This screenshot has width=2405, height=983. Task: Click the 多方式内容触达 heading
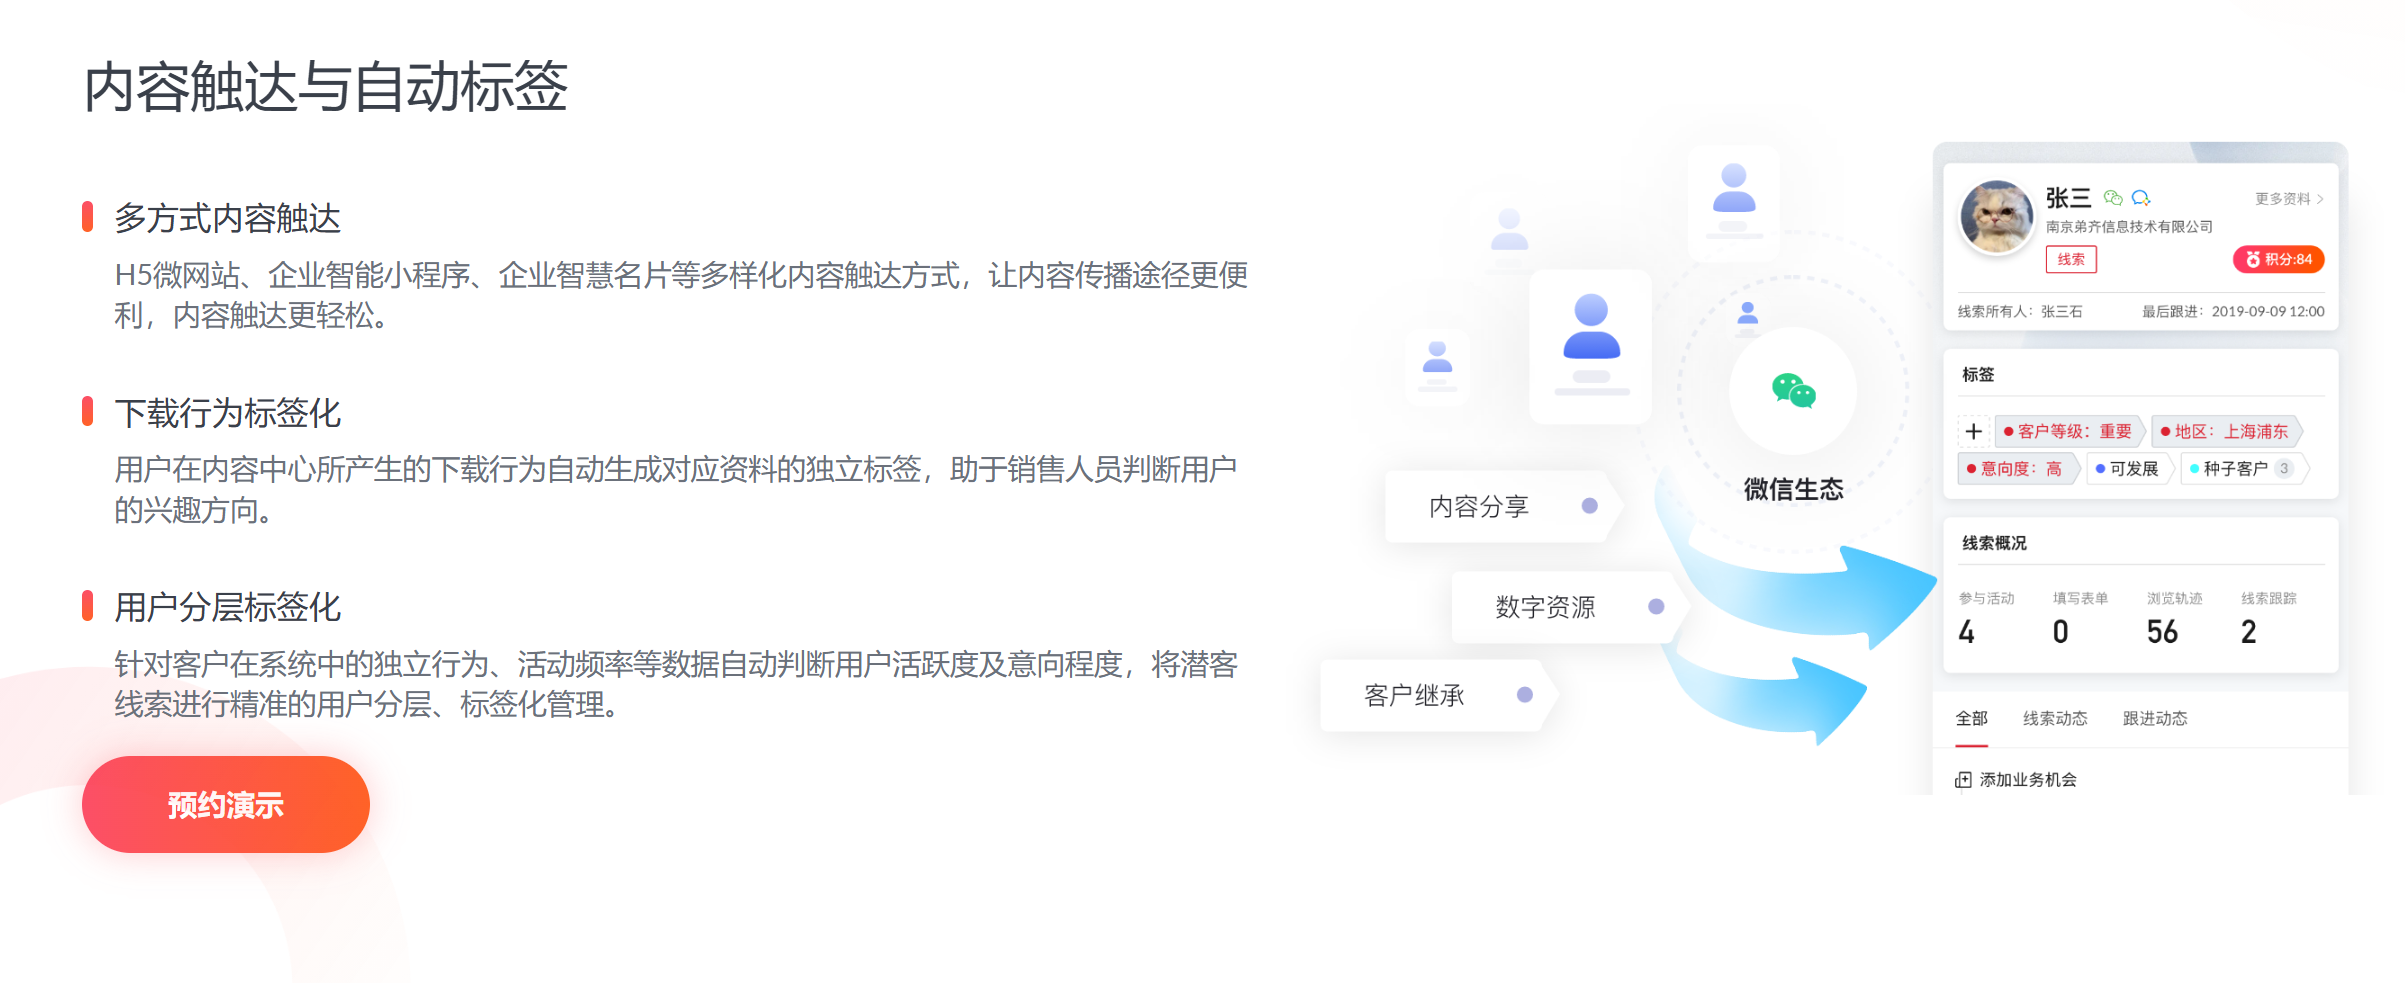(x=227, y=218)
